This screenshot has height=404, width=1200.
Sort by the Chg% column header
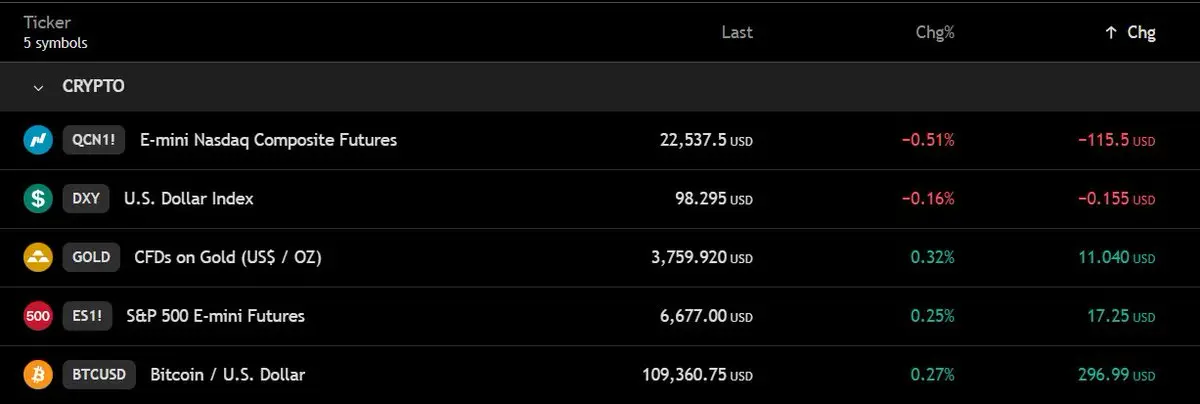(x=935, y=32)
